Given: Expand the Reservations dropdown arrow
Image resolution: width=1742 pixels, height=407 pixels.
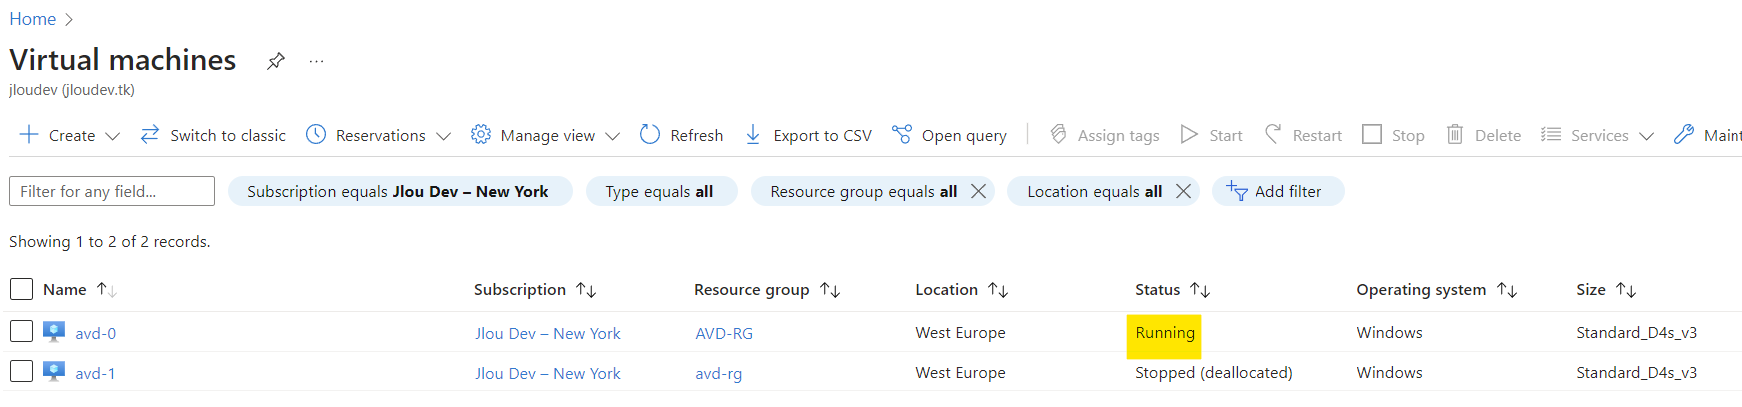Looking at the screenshot, I should click(x=443, y=136).
